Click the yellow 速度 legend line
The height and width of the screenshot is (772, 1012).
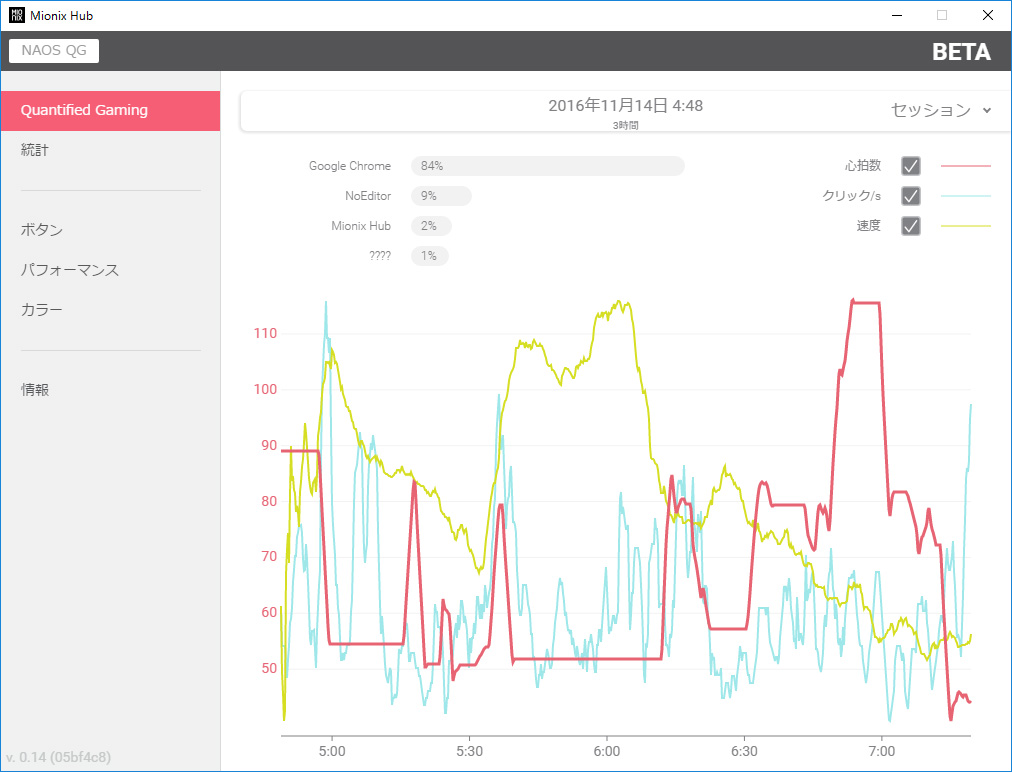pyautogui.click(x=966, y=226)
